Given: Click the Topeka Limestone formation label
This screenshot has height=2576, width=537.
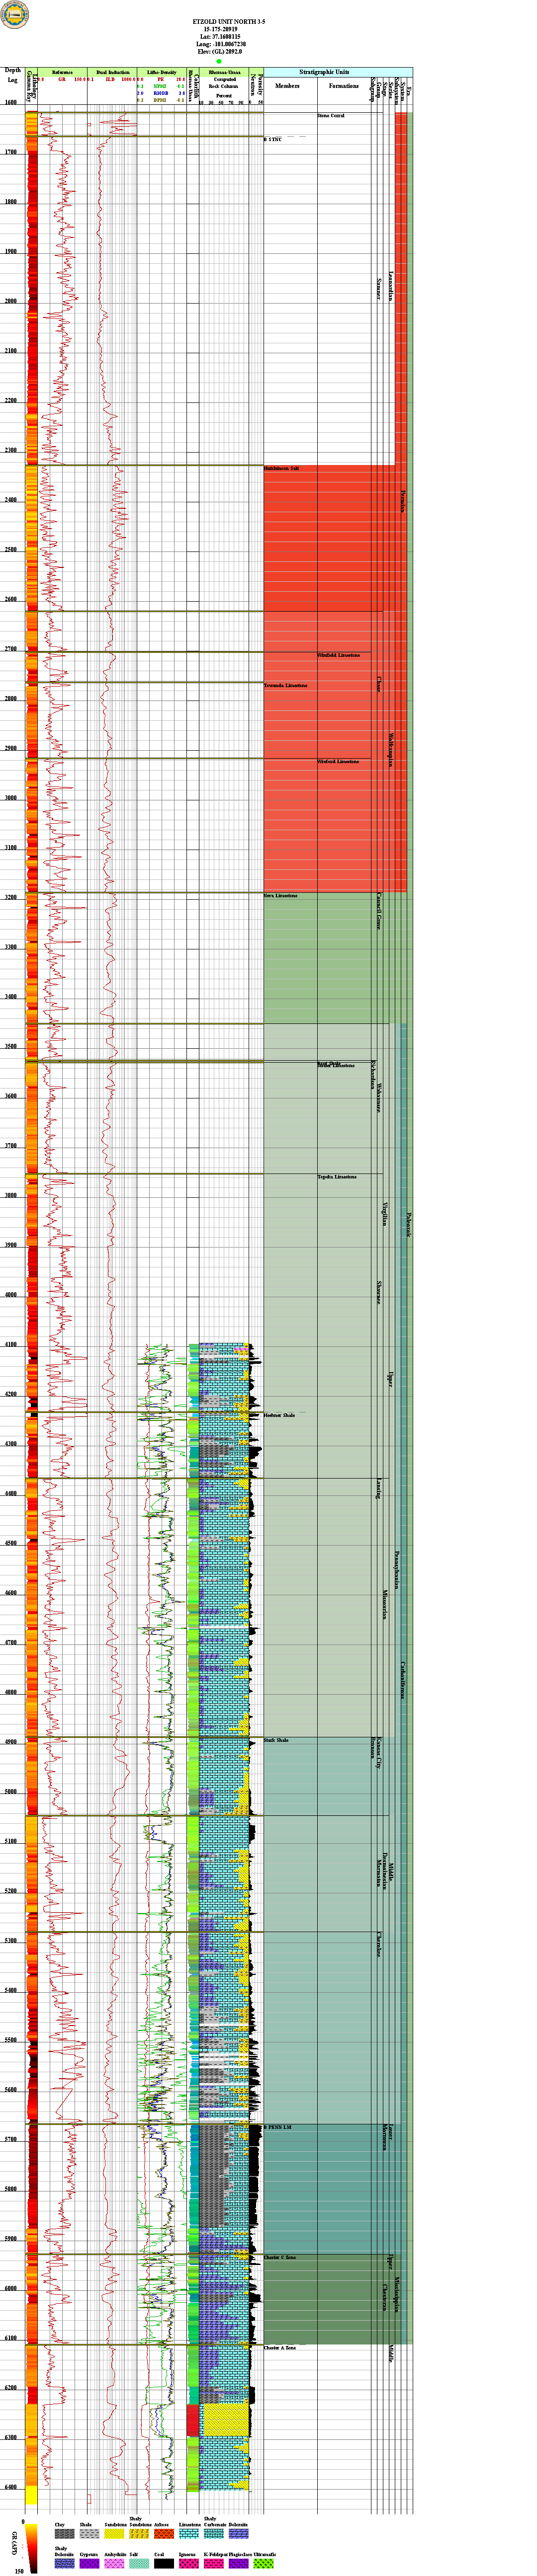Looking at the screenshot, I should point(337,1177).
